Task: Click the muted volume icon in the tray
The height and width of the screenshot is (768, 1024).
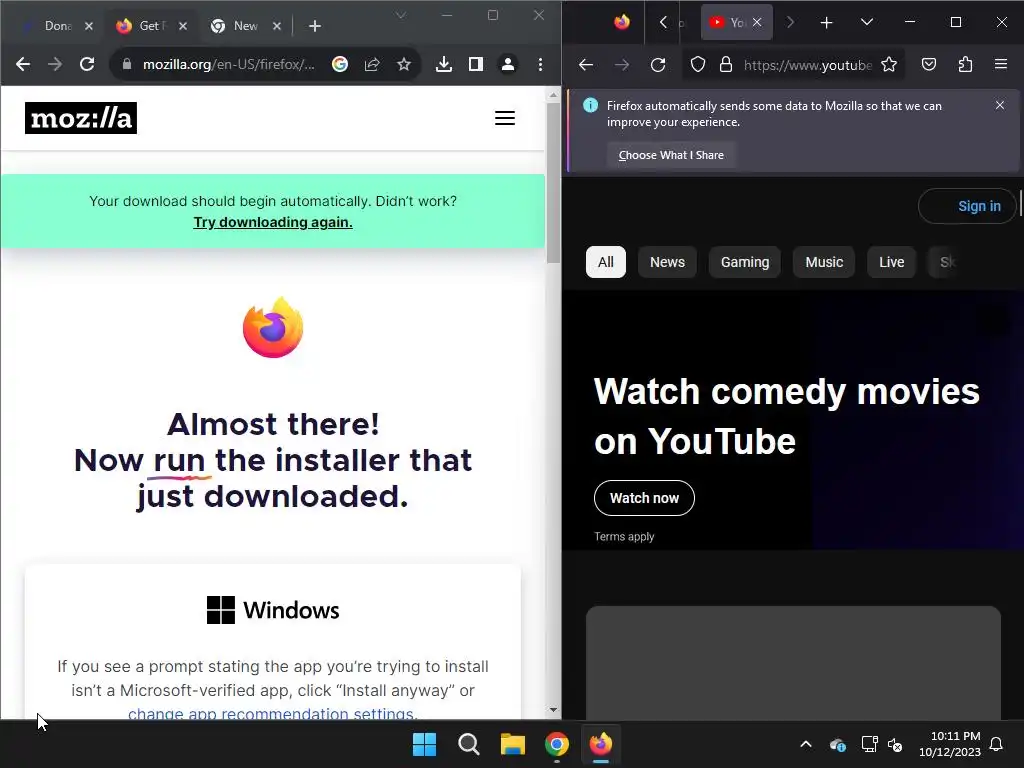Action: (895, 744)
